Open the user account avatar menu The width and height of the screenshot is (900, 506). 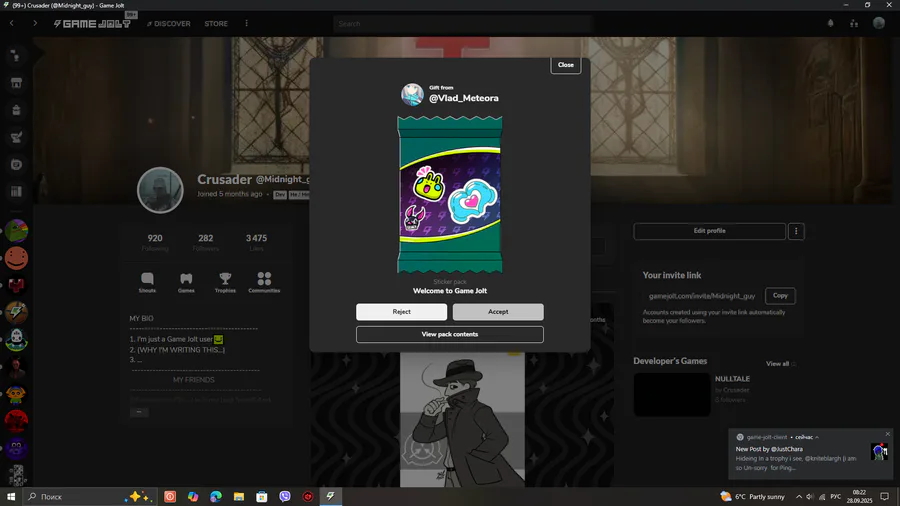(879, 23)
